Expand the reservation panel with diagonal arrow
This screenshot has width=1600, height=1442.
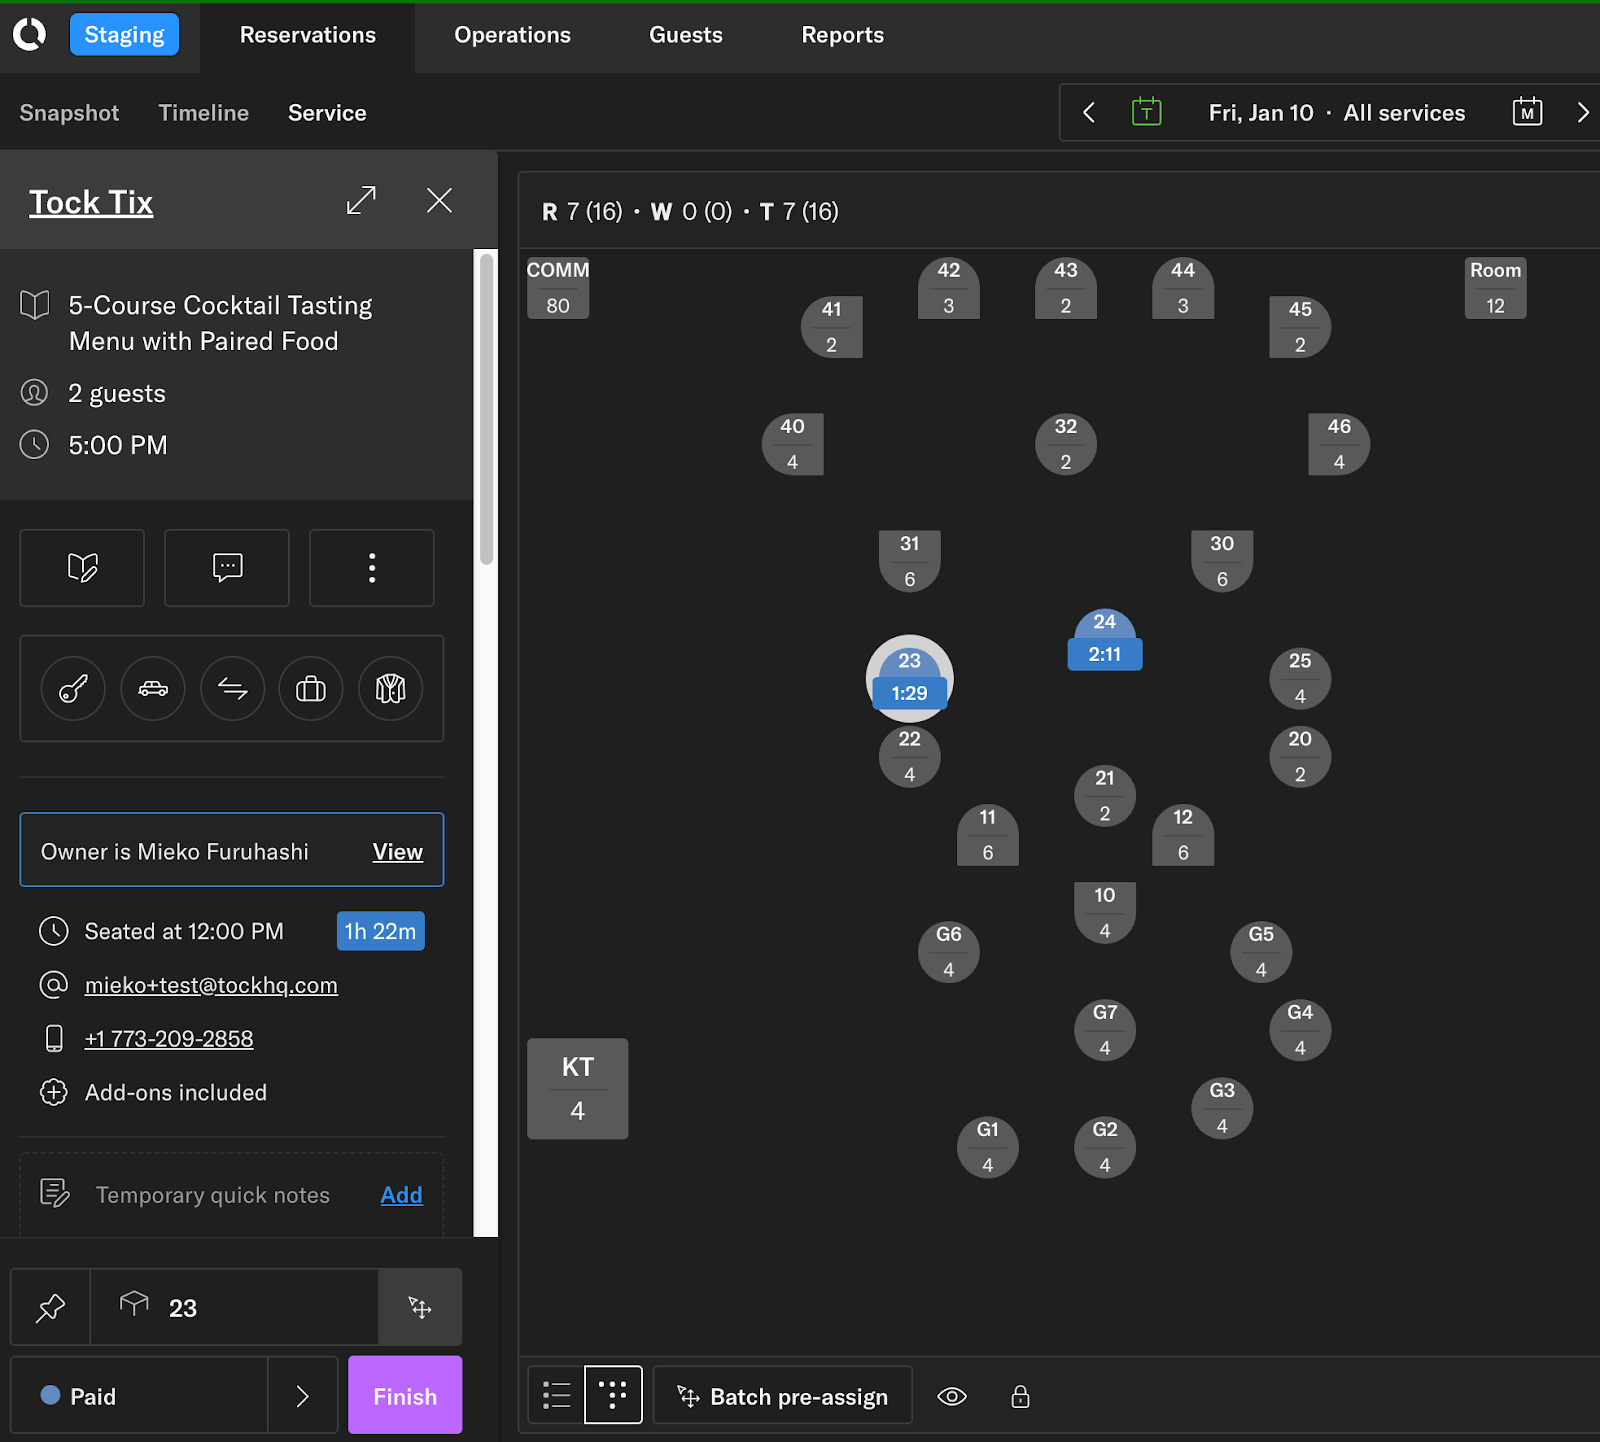coord(361,200)
